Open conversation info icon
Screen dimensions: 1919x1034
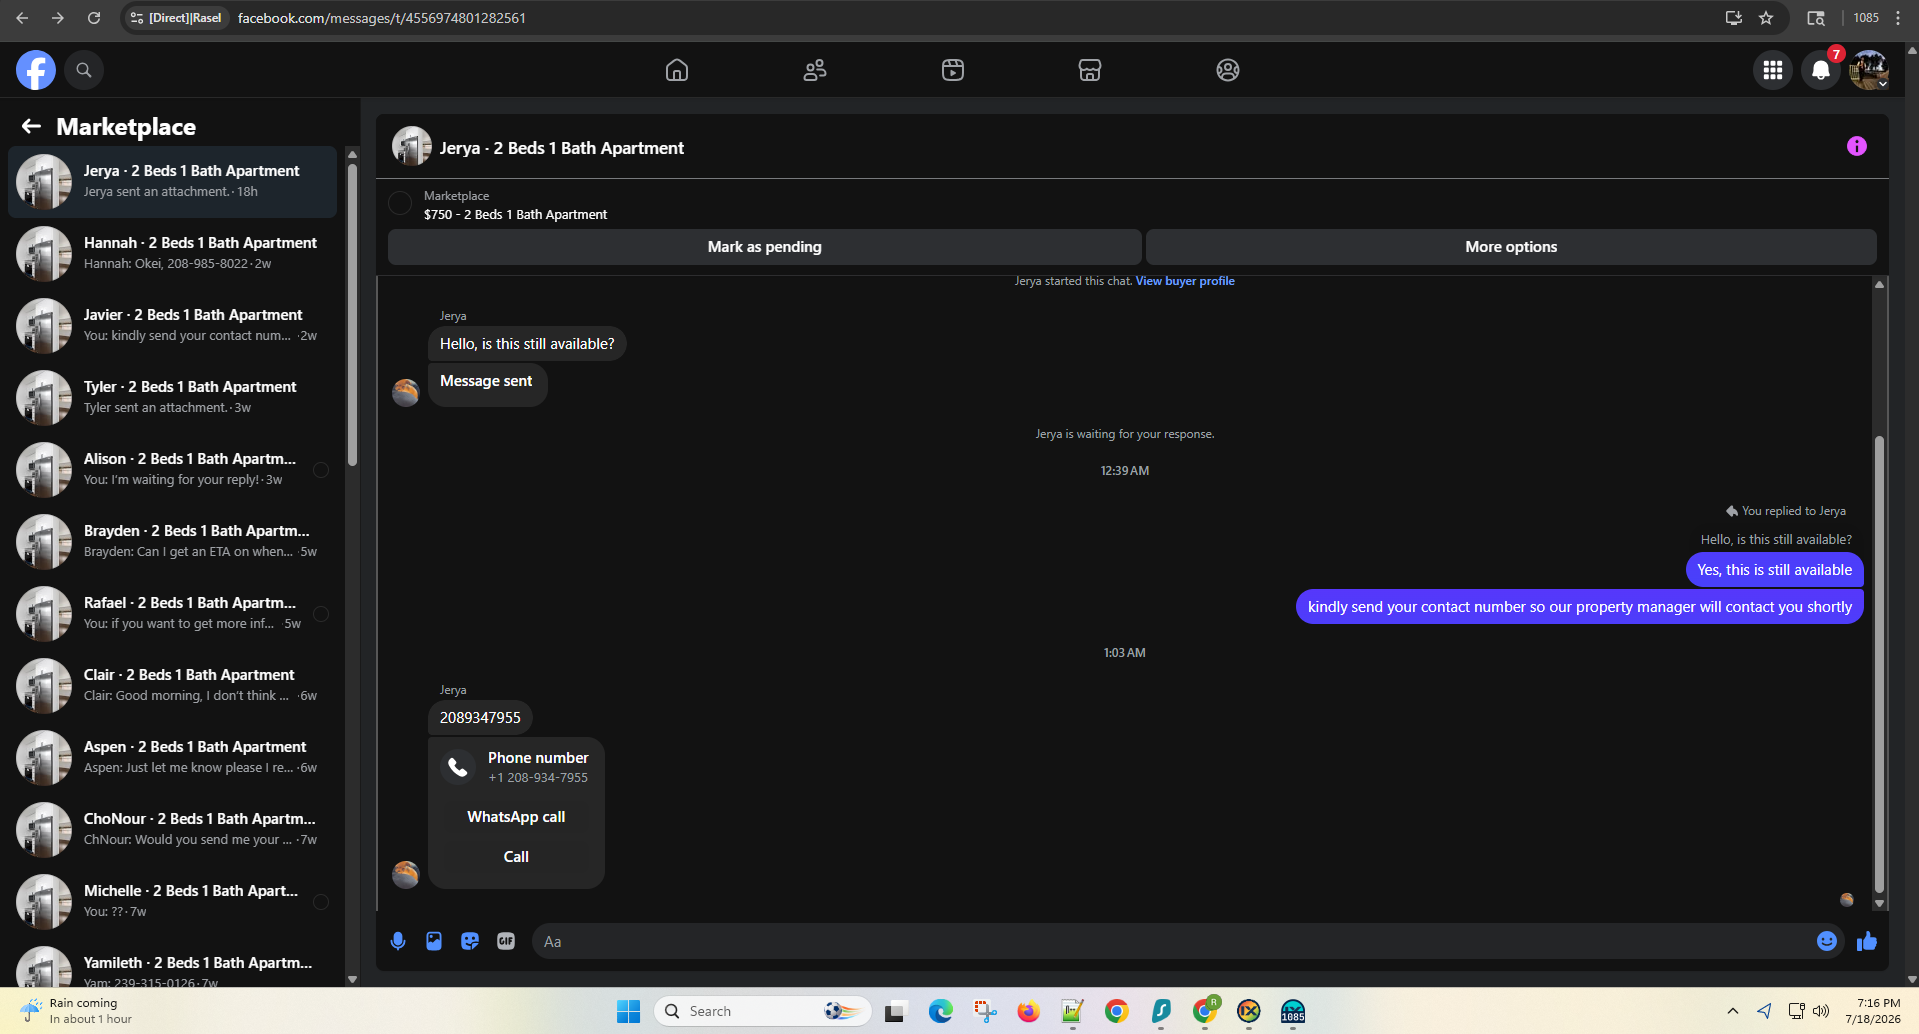click(1857, 147)
